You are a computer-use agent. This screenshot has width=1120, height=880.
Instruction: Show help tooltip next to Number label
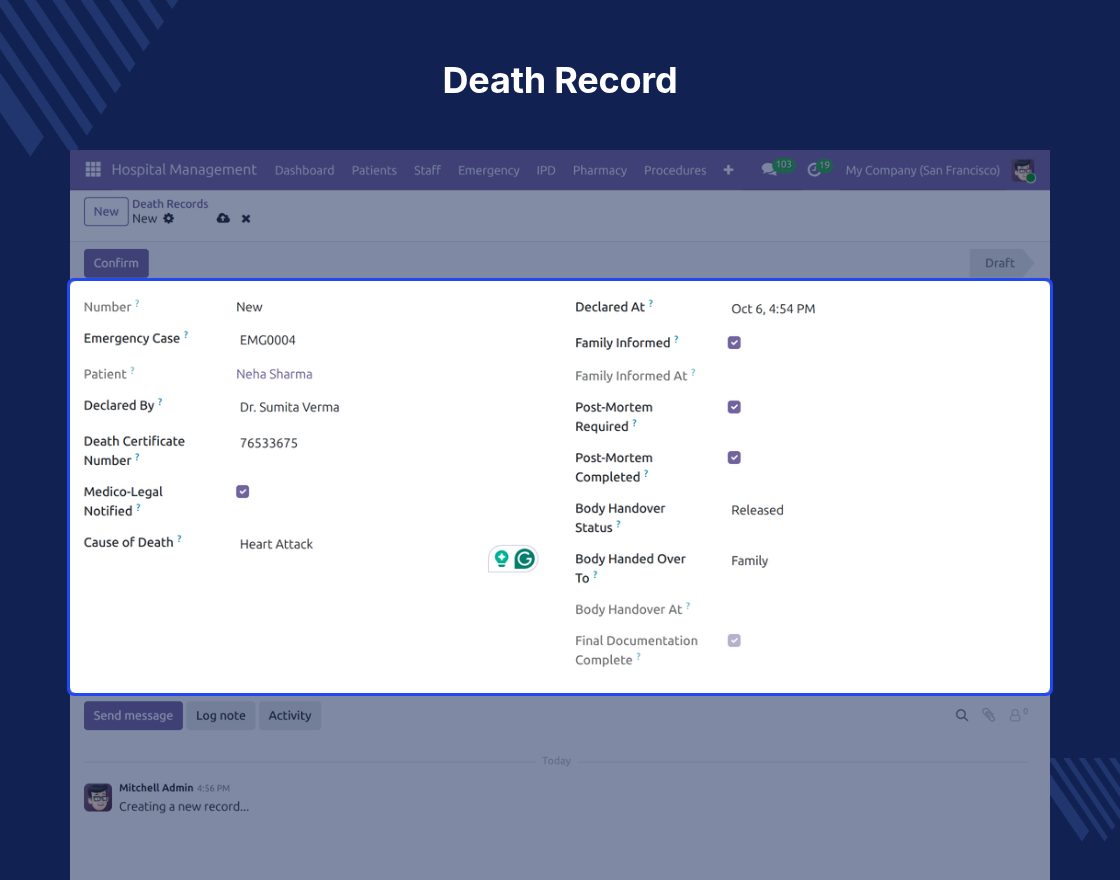[x=137, y=303]
